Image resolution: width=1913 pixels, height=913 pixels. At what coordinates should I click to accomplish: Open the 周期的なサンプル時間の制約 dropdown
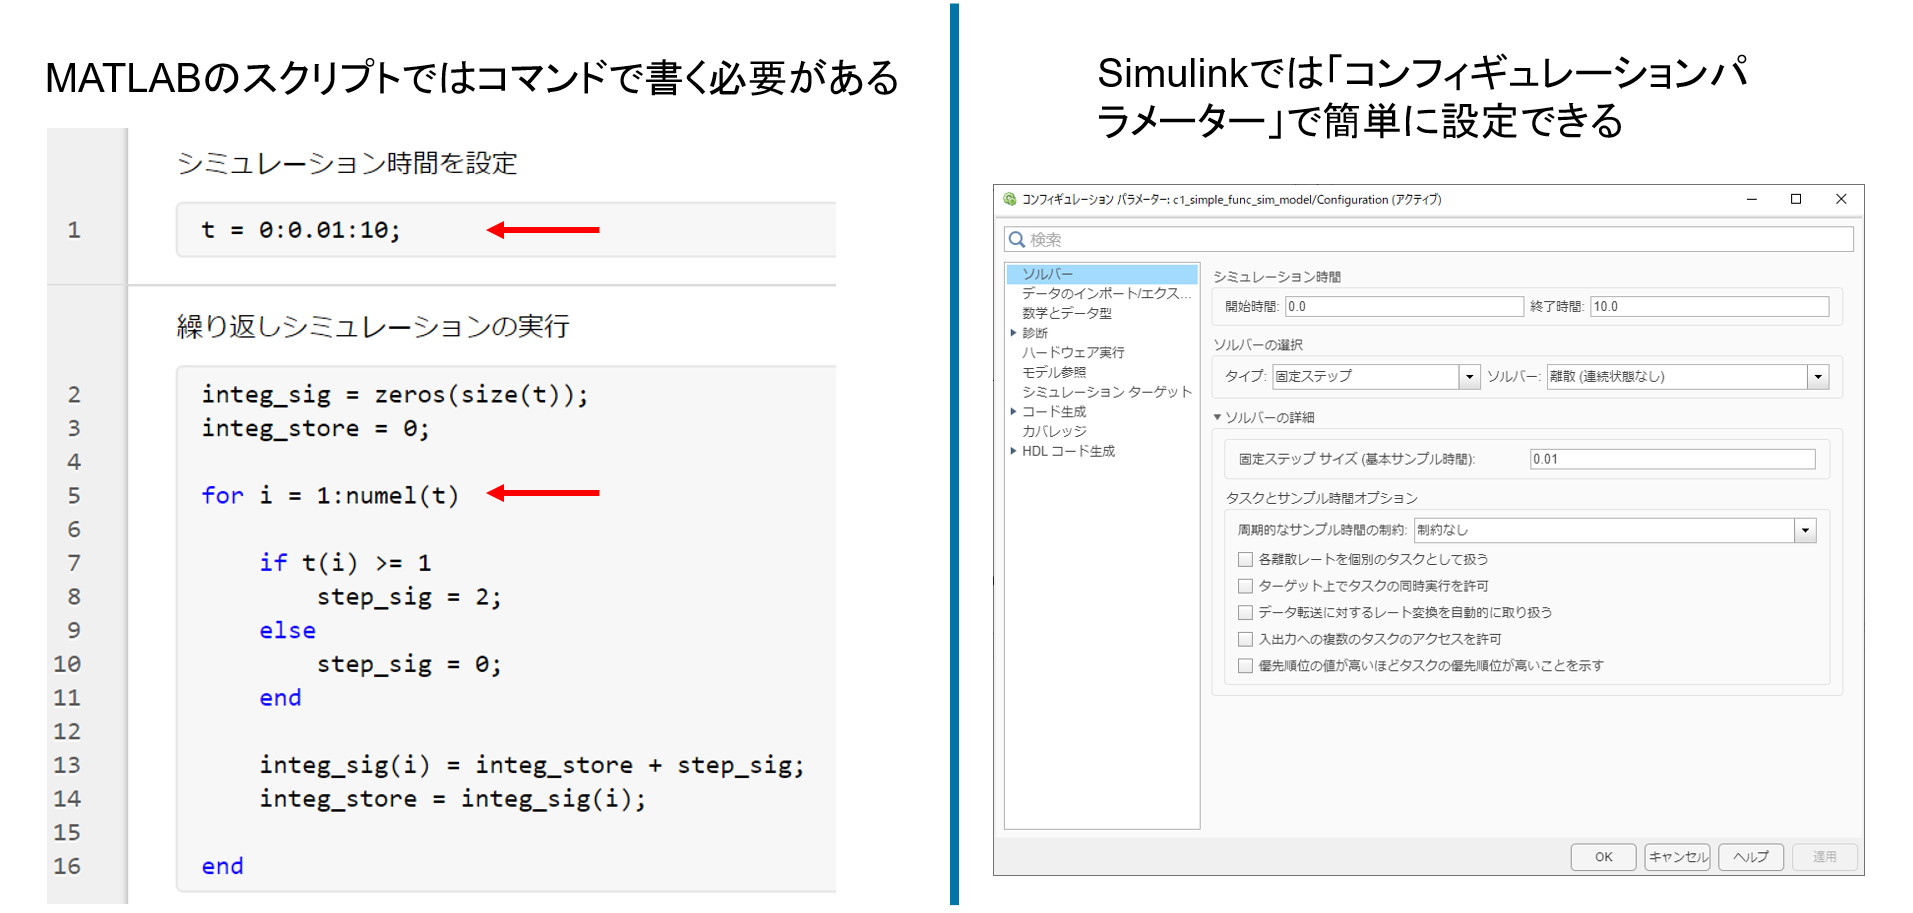pos(1805,530)
